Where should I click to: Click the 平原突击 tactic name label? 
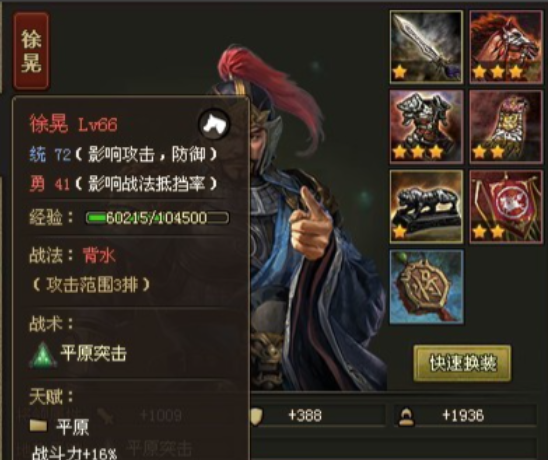(x=94, y=353)
